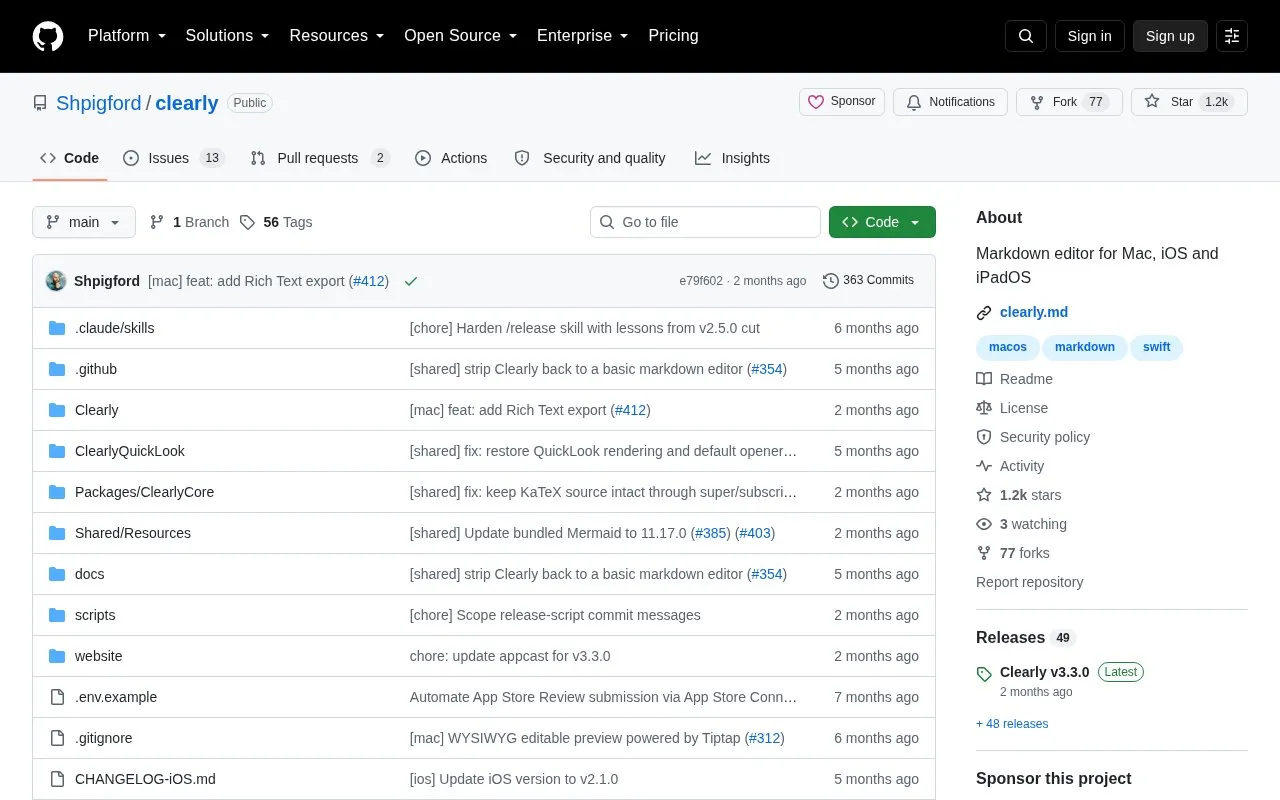Open the search magnifier in header

pos(1026,36)
